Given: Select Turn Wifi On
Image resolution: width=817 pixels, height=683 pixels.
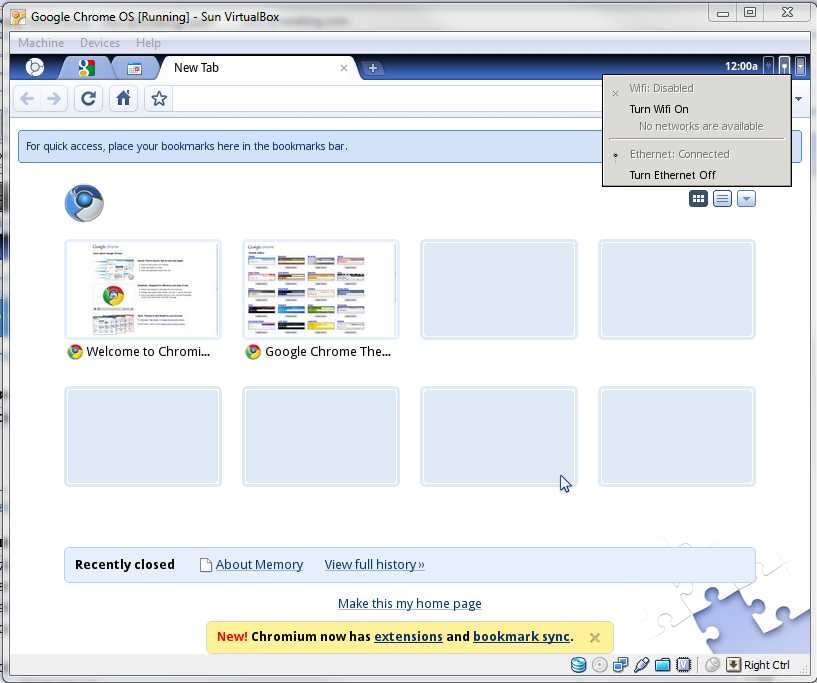Looking at the screenshot, I should (659, 109).
